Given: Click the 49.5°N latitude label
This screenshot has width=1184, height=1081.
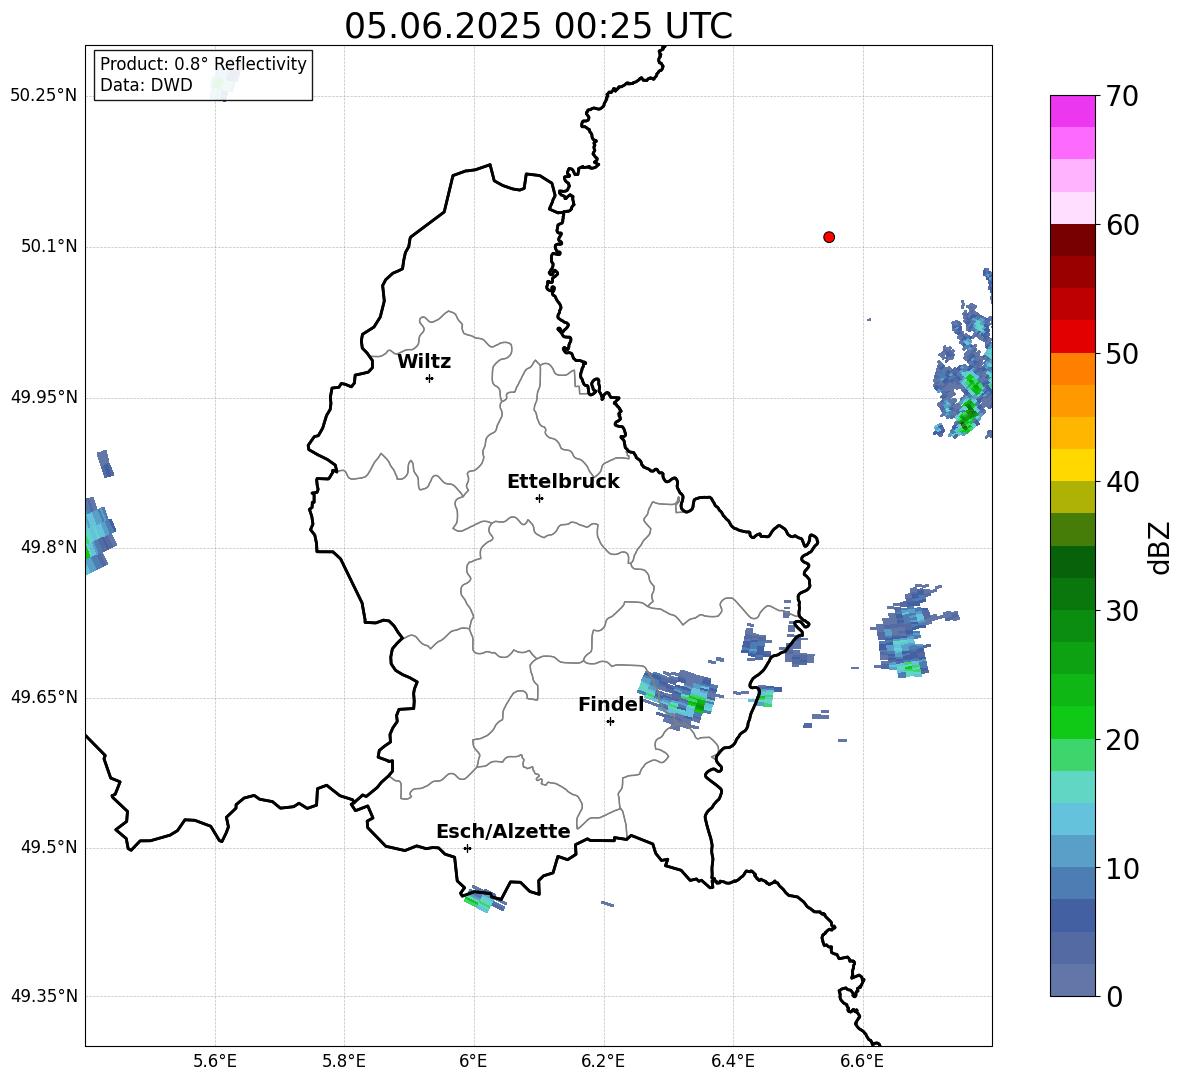Looking at the screenshot, I should [x=48, y=847].
